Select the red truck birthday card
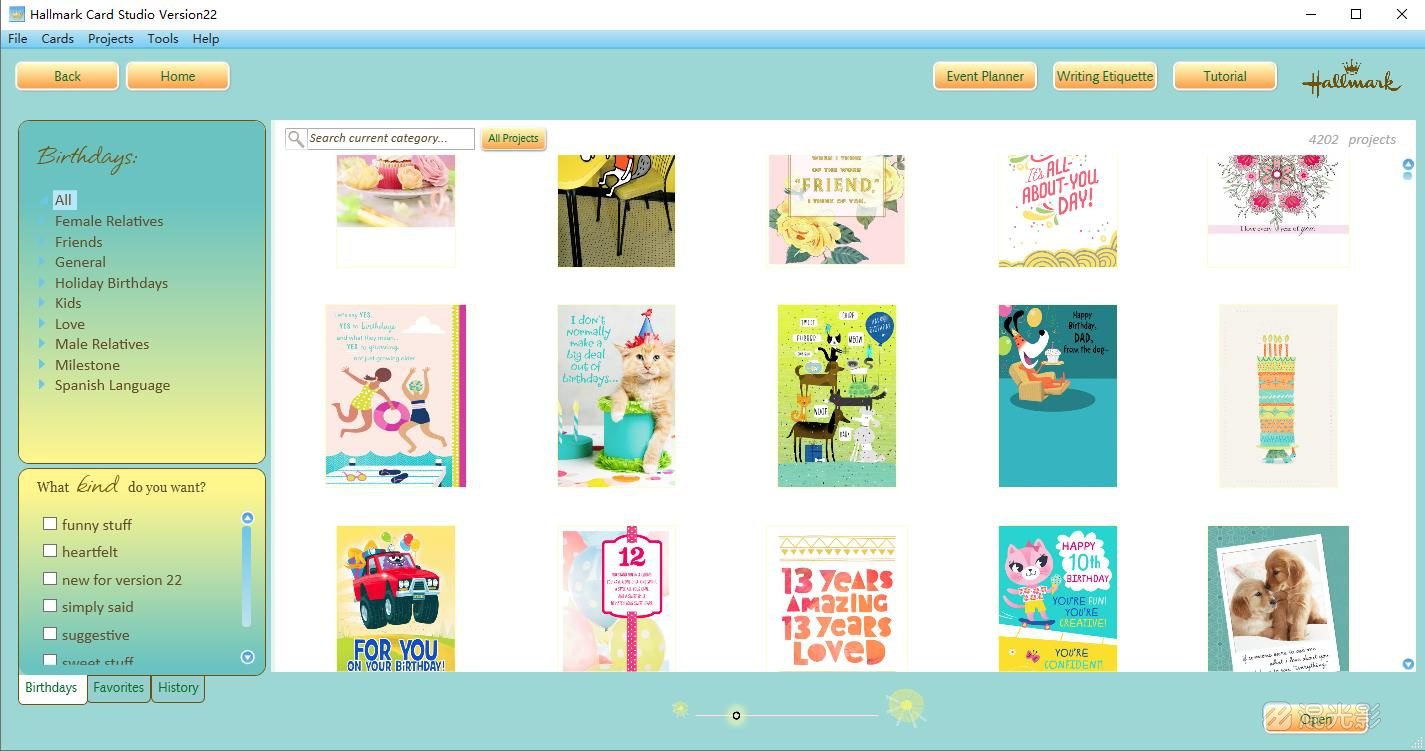Image resolution: width=1425 pixels, height=751 pixels. tap(396, 599)
